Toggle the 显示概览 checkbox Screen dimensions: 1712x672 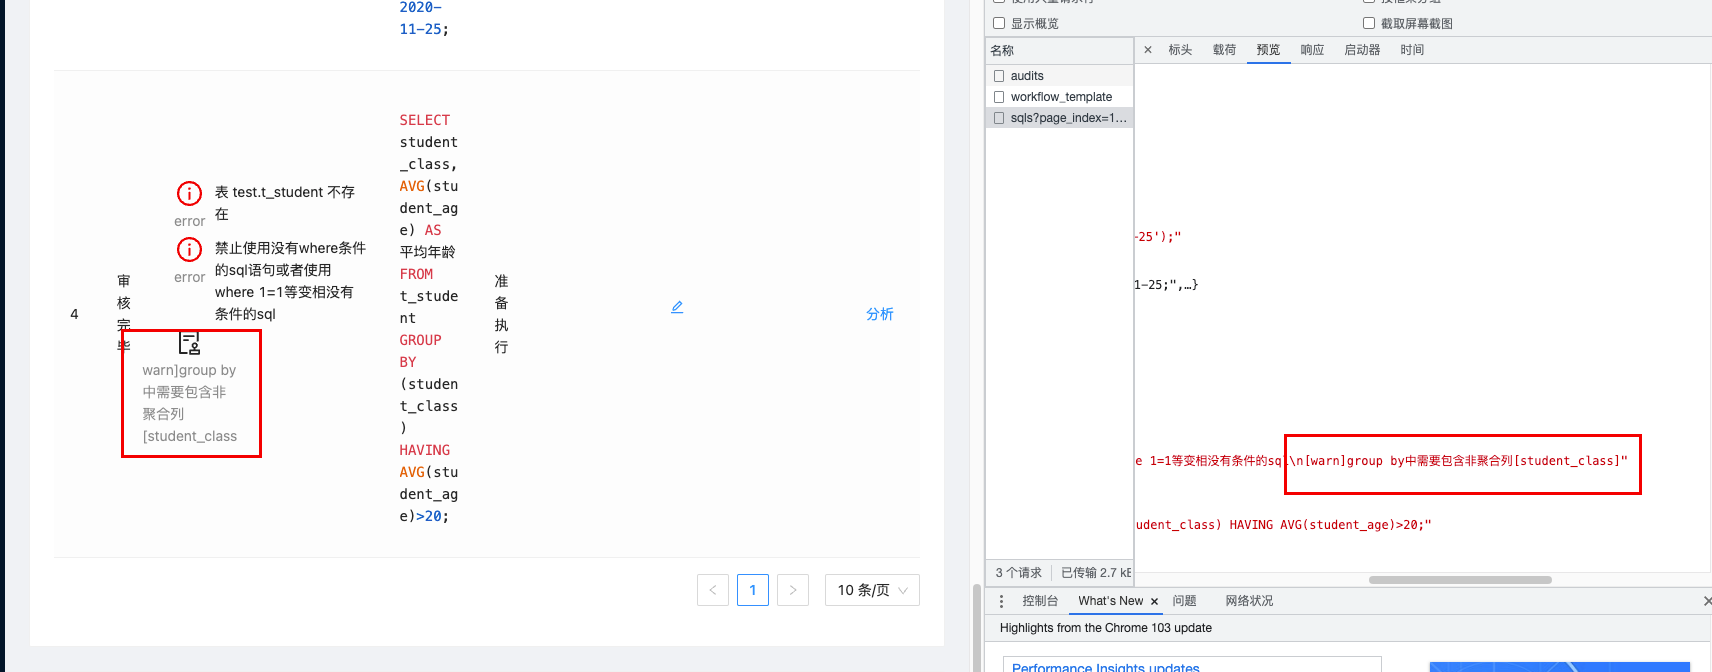[x=999, y=23]
